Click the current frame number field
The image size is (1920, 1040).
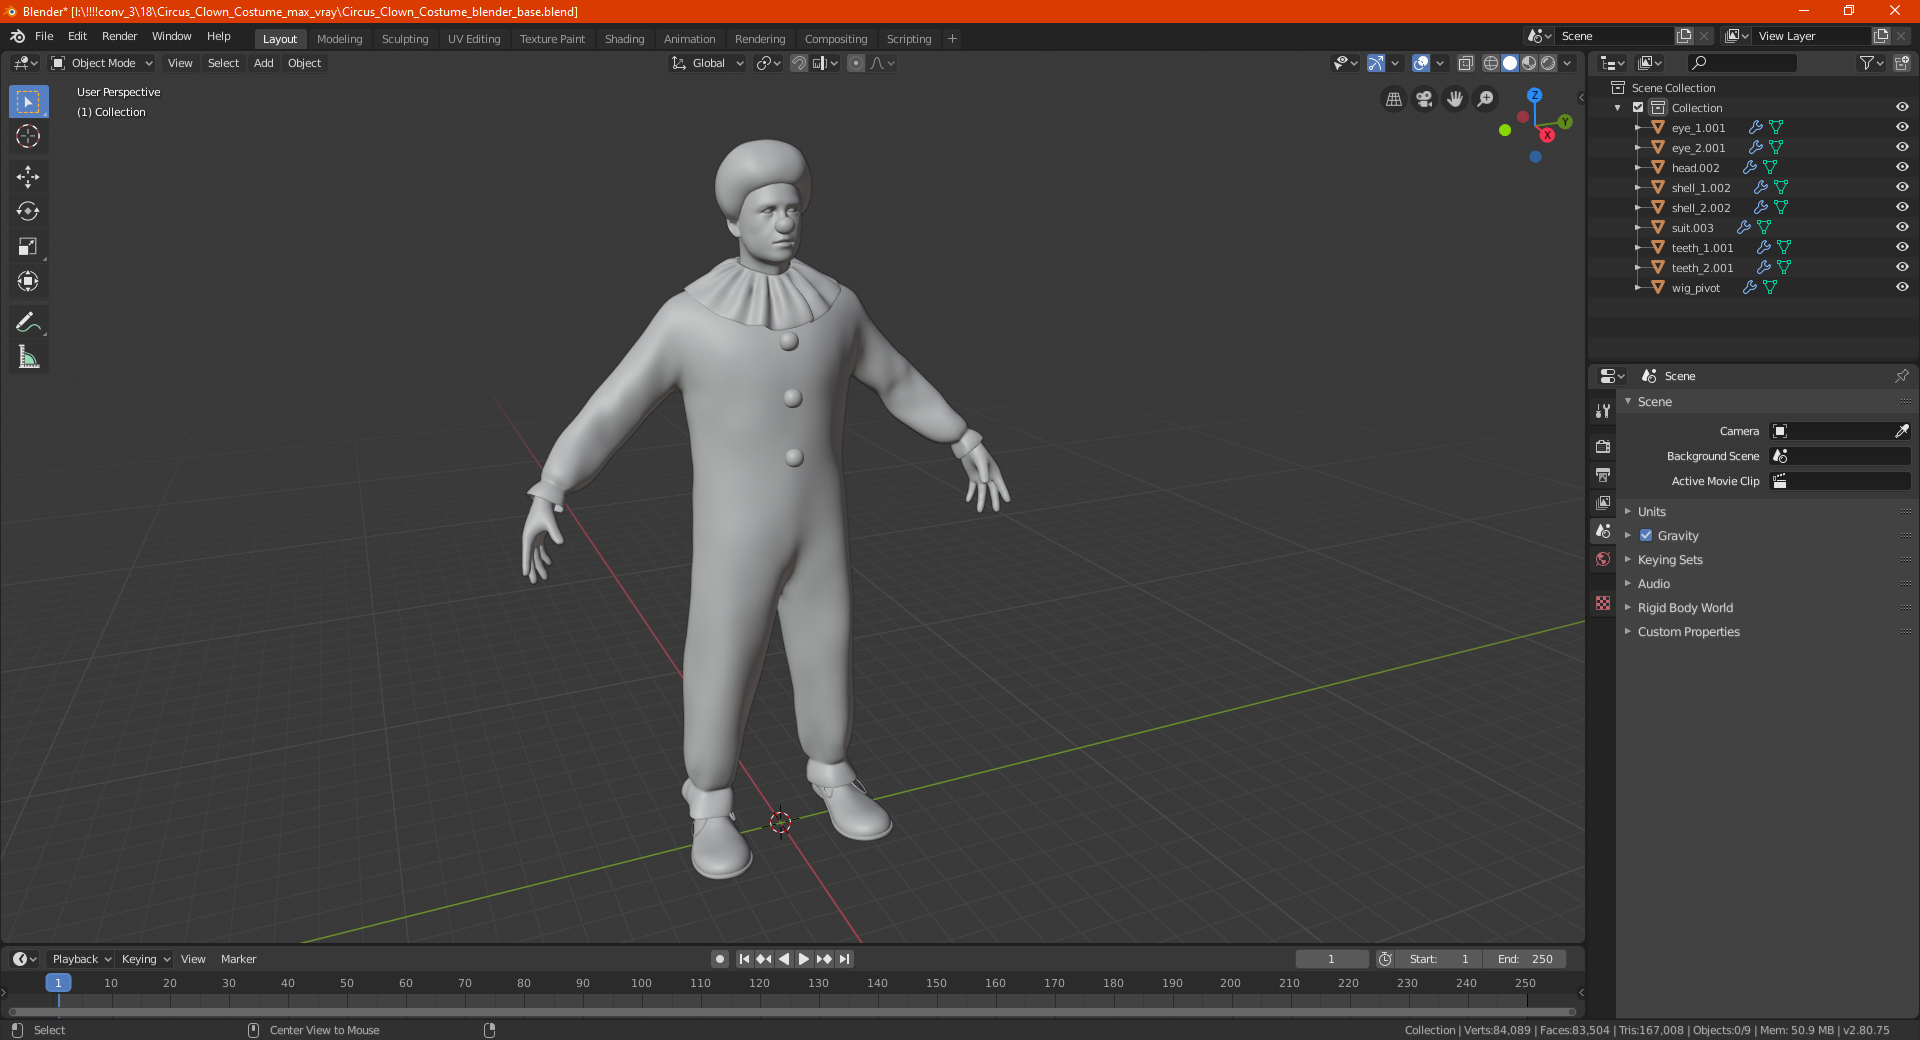pyautogui.click(x=1331, y=959)
